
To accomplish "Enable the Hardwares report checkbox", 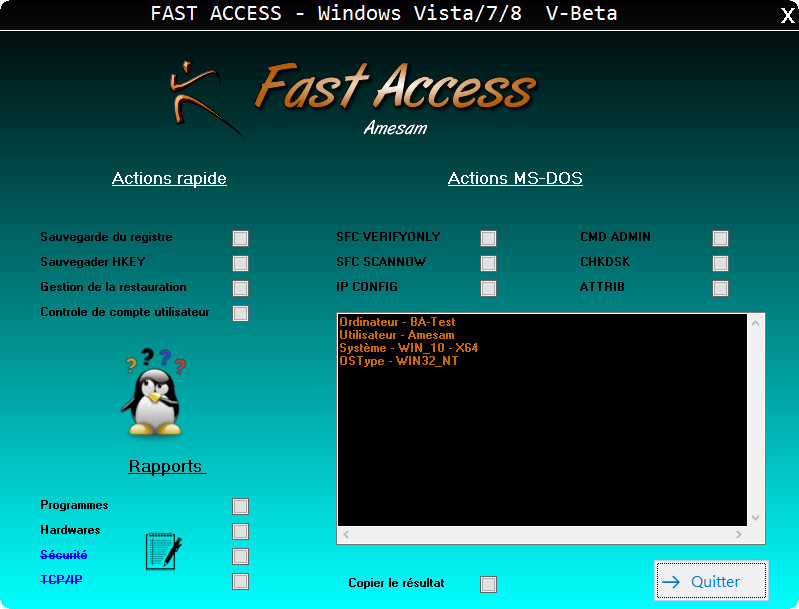I will [240, 531].
